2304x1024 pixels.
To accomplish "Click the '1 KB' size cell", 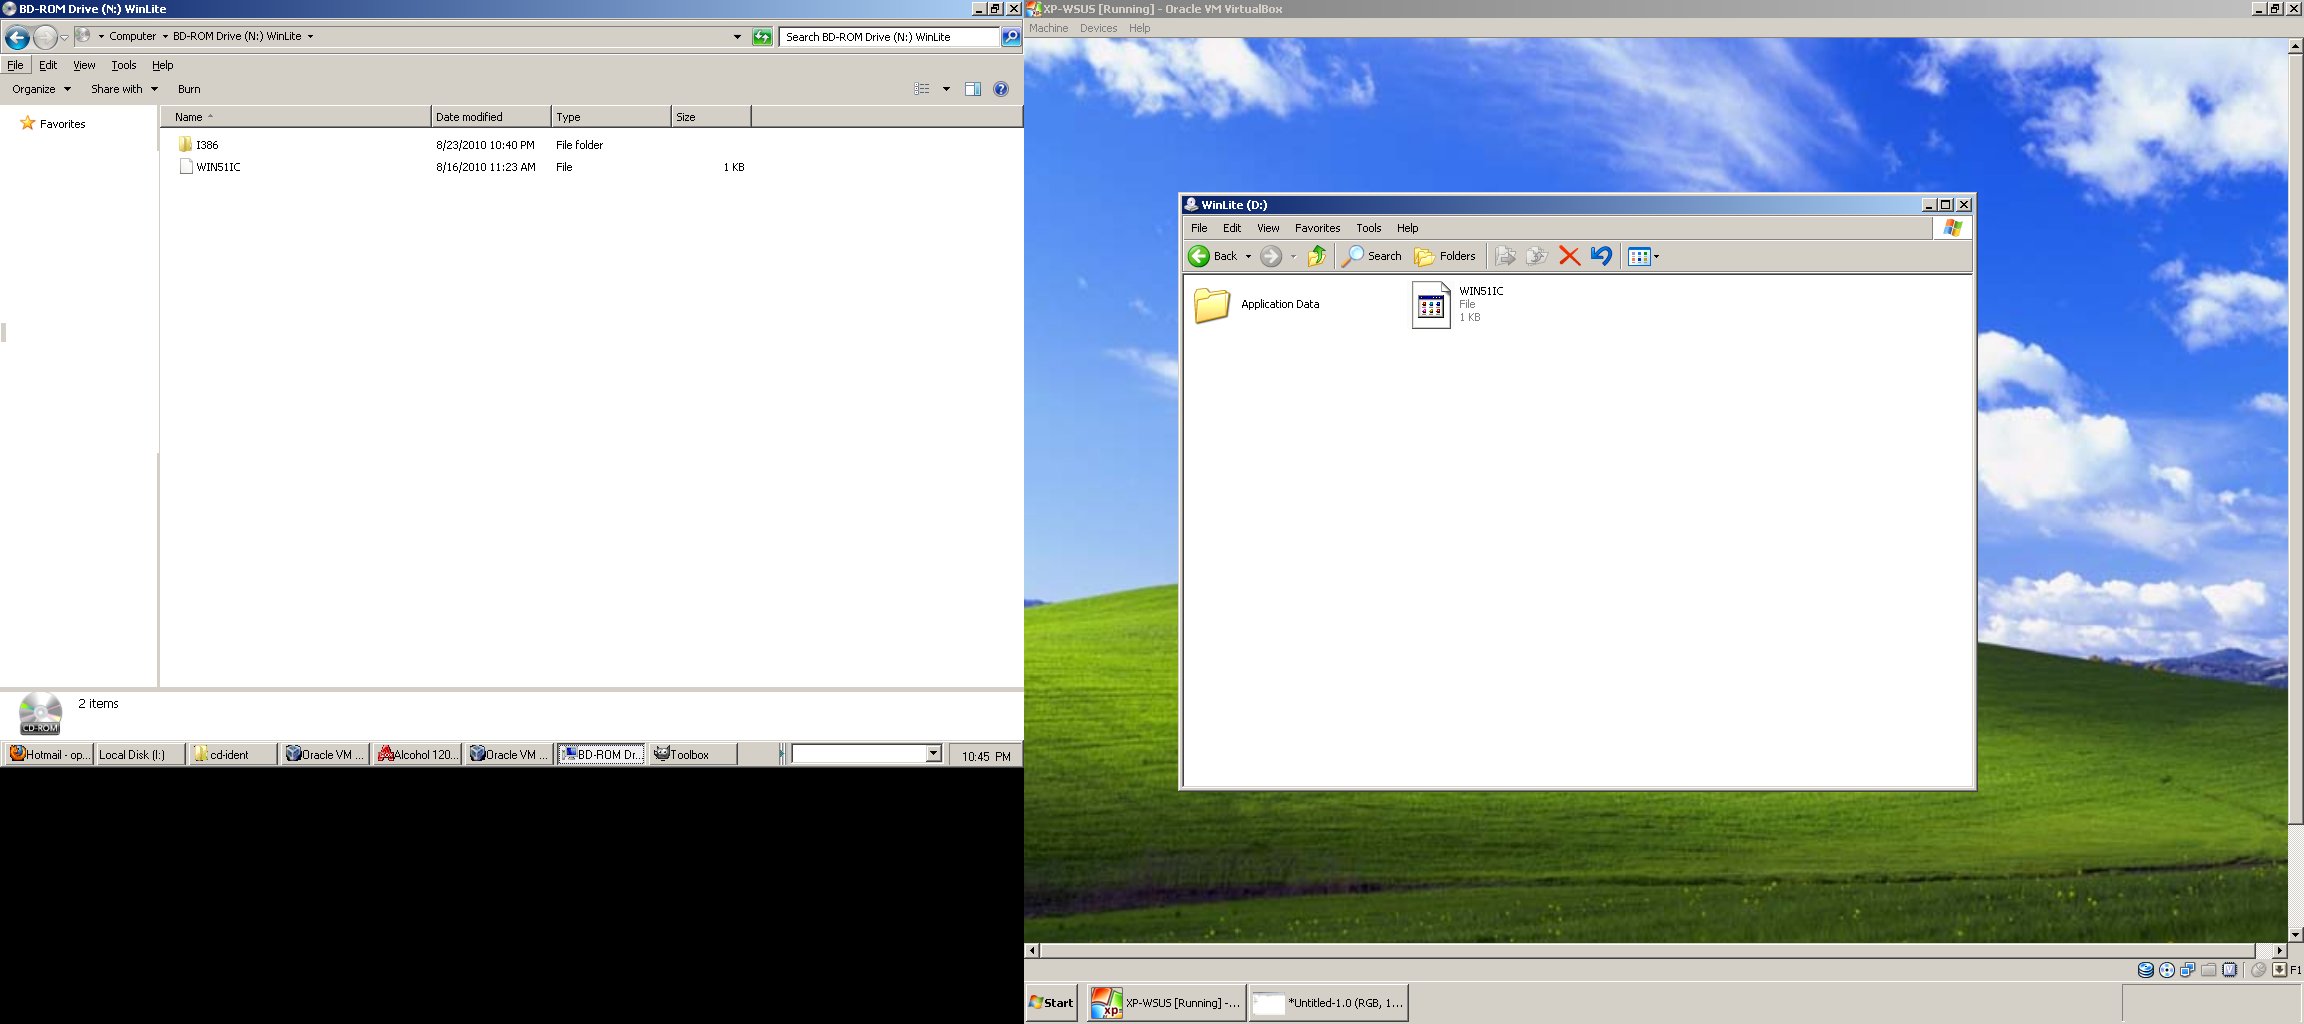I will pos(734,167).
